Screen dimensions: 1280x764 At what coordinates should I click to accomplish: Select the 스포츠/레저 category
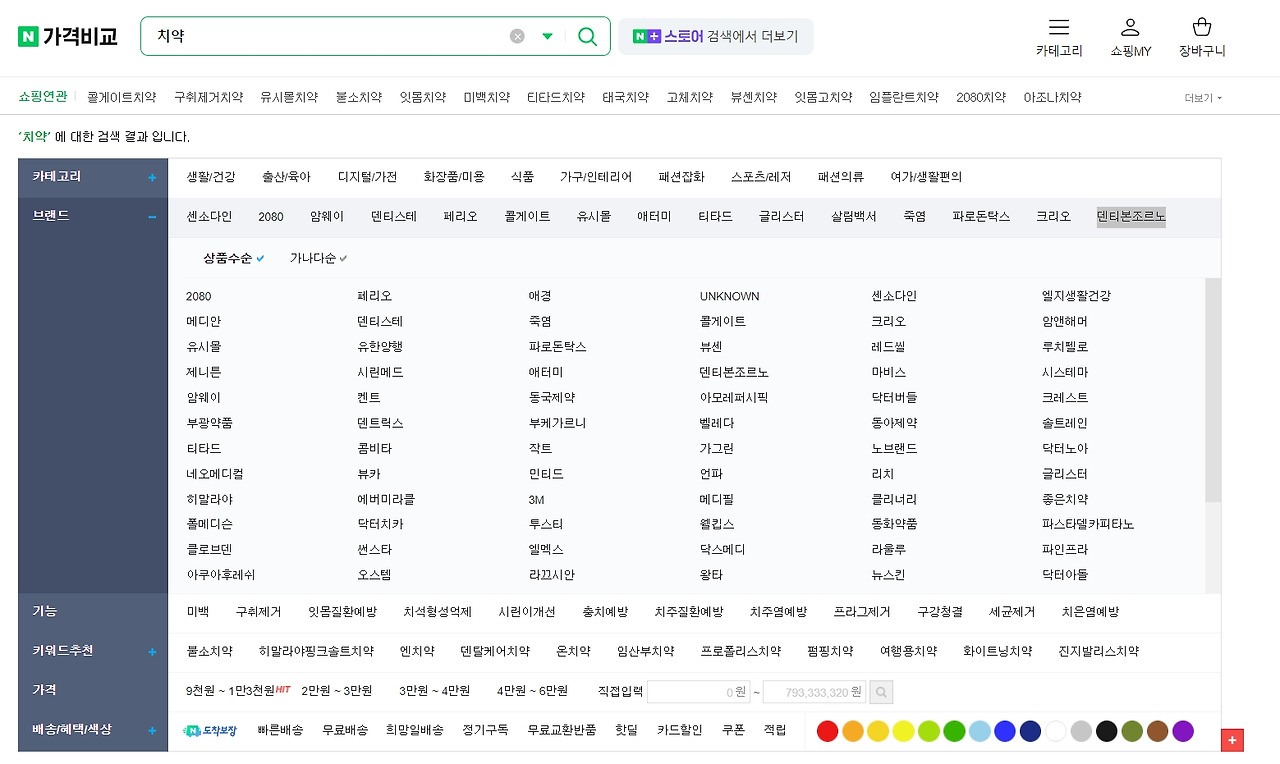(761, 177)
